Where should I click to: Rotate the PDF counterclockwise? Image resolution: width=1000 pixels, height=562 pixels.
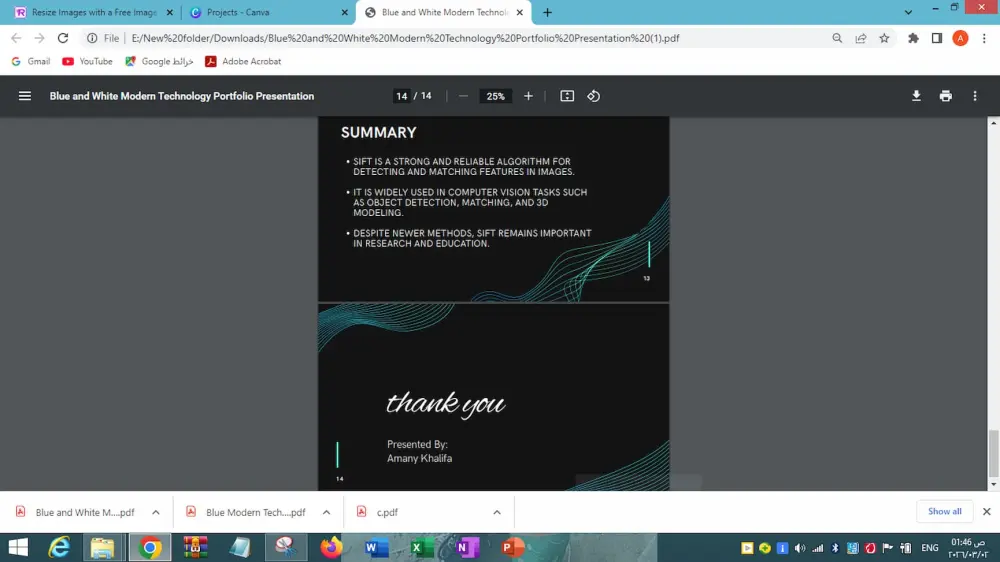[x=594, y=96]
